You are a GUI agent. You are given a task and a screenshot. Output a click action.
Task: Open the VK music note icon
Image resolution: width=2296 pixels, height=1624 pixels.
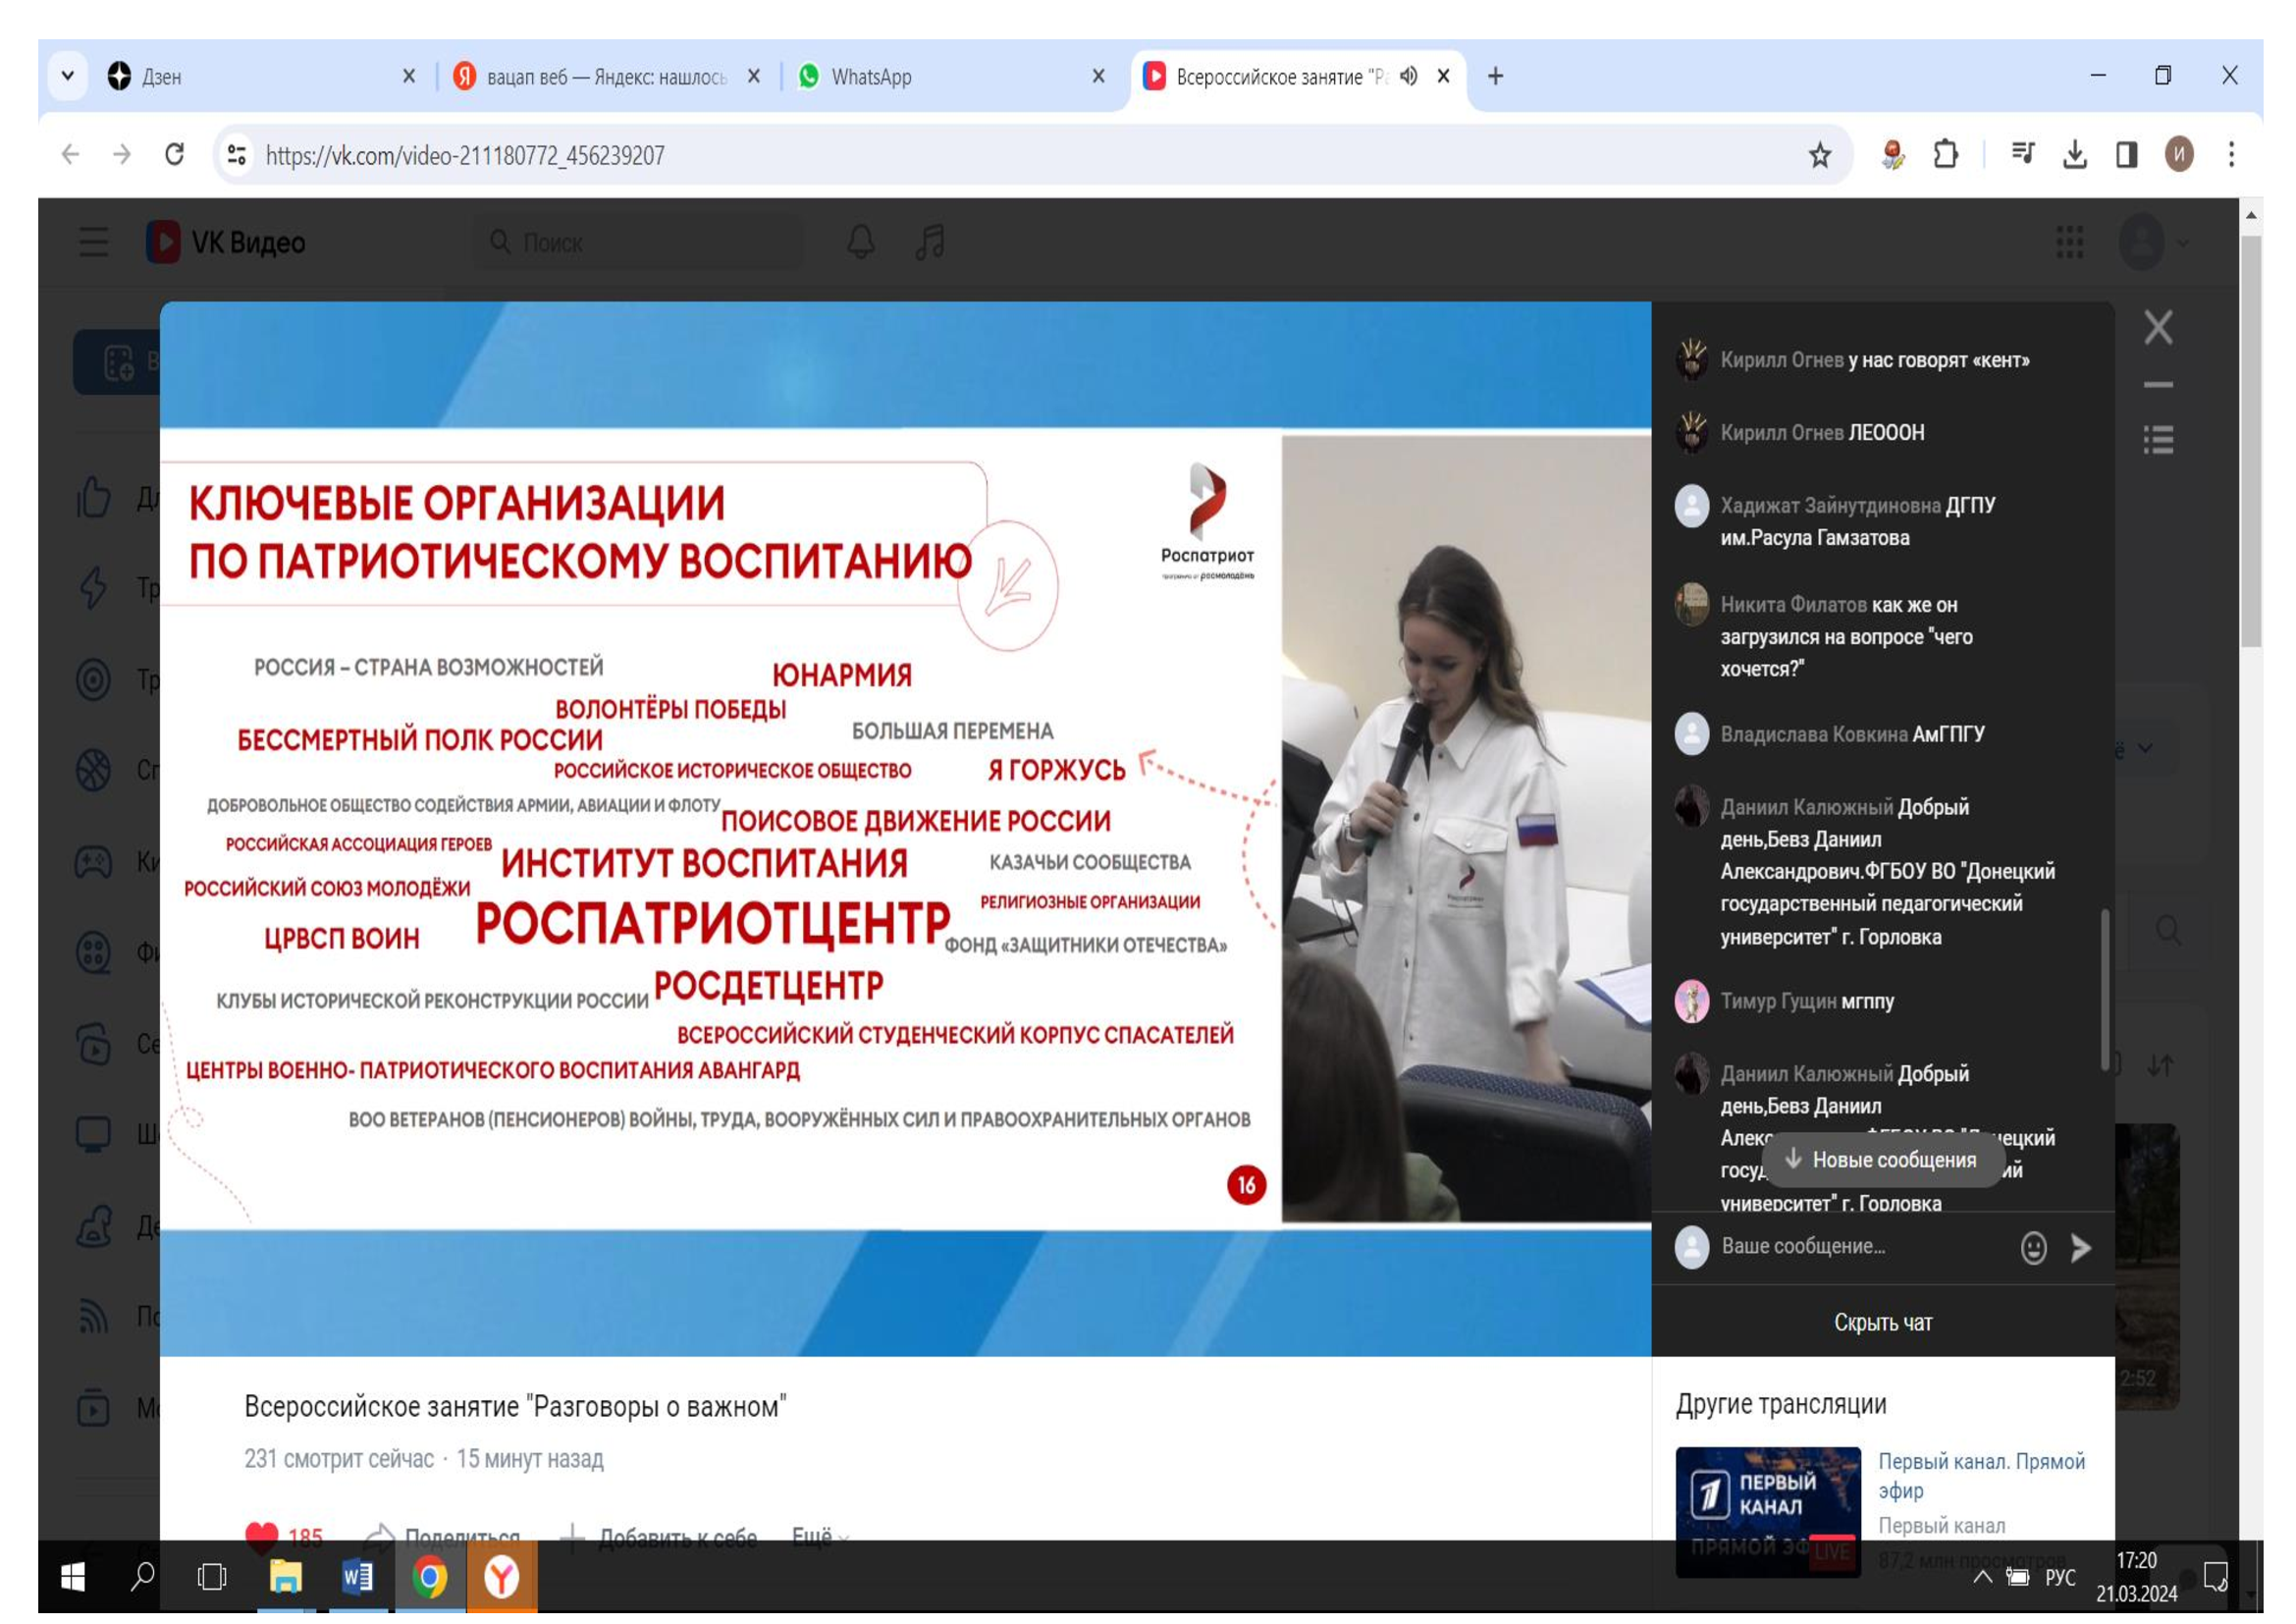[x=930, y=242]
